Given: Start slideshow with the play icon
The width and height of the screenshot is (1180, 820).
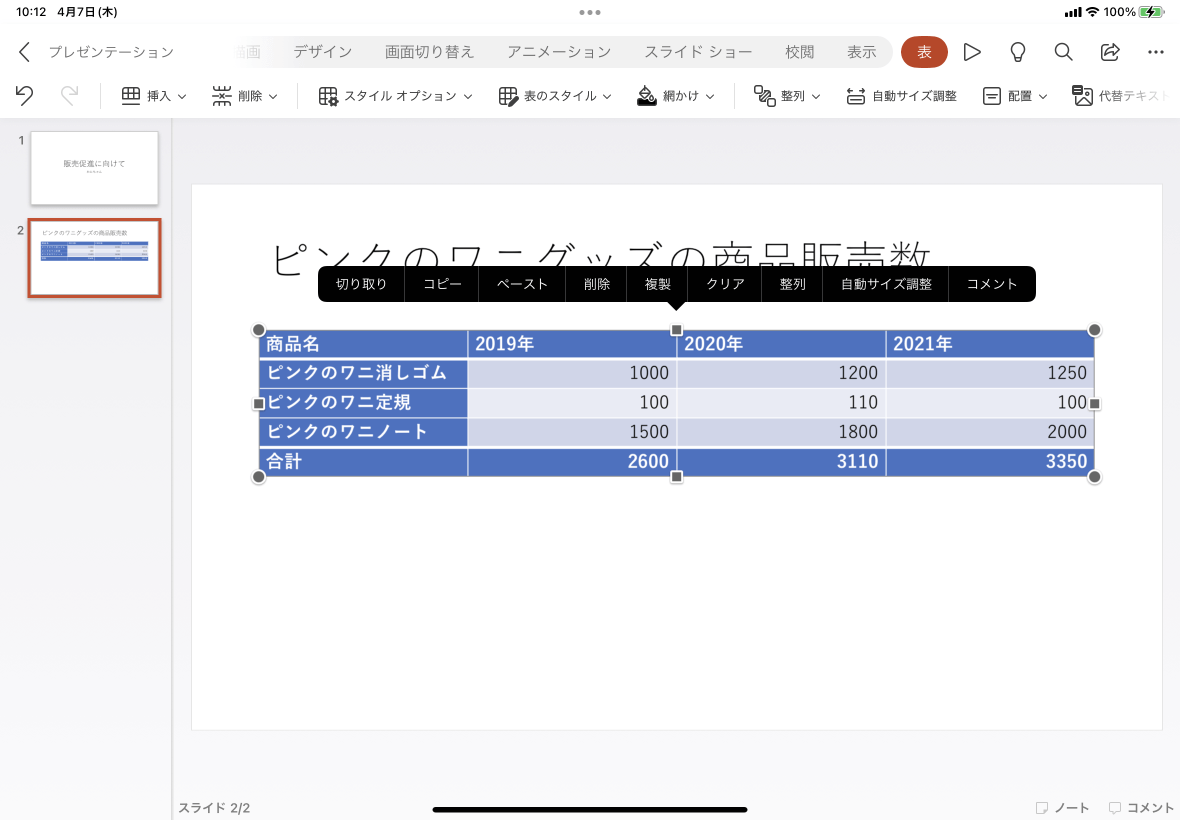Looking at the screenshot, I should click(972, 52).
